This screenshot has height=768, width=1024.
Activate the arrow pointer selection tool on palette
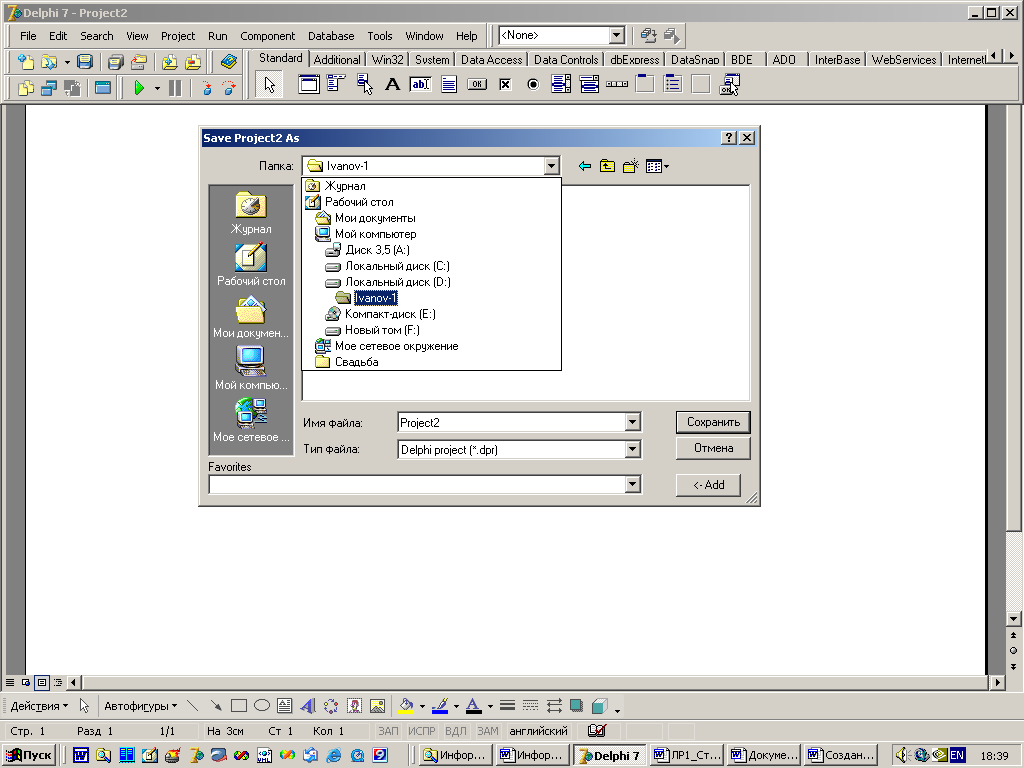pyautogui.click(x=269, y=84)
